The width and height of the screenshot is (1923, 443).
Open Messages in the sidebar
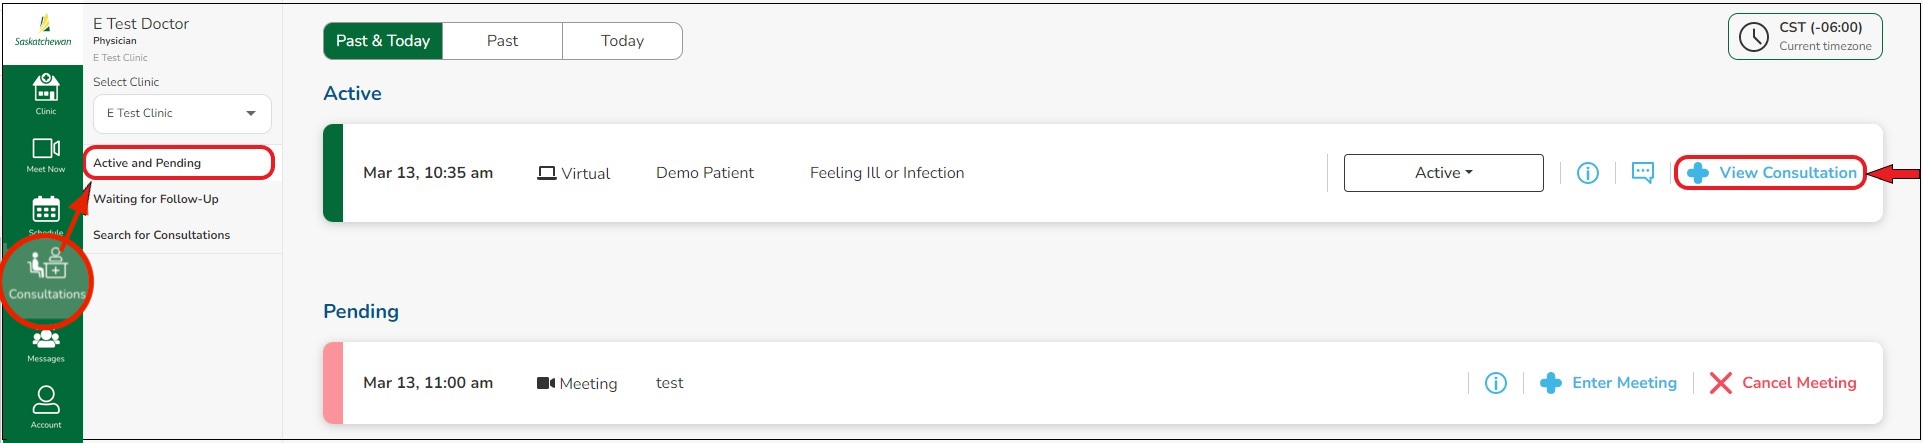(x=46, y=343)
